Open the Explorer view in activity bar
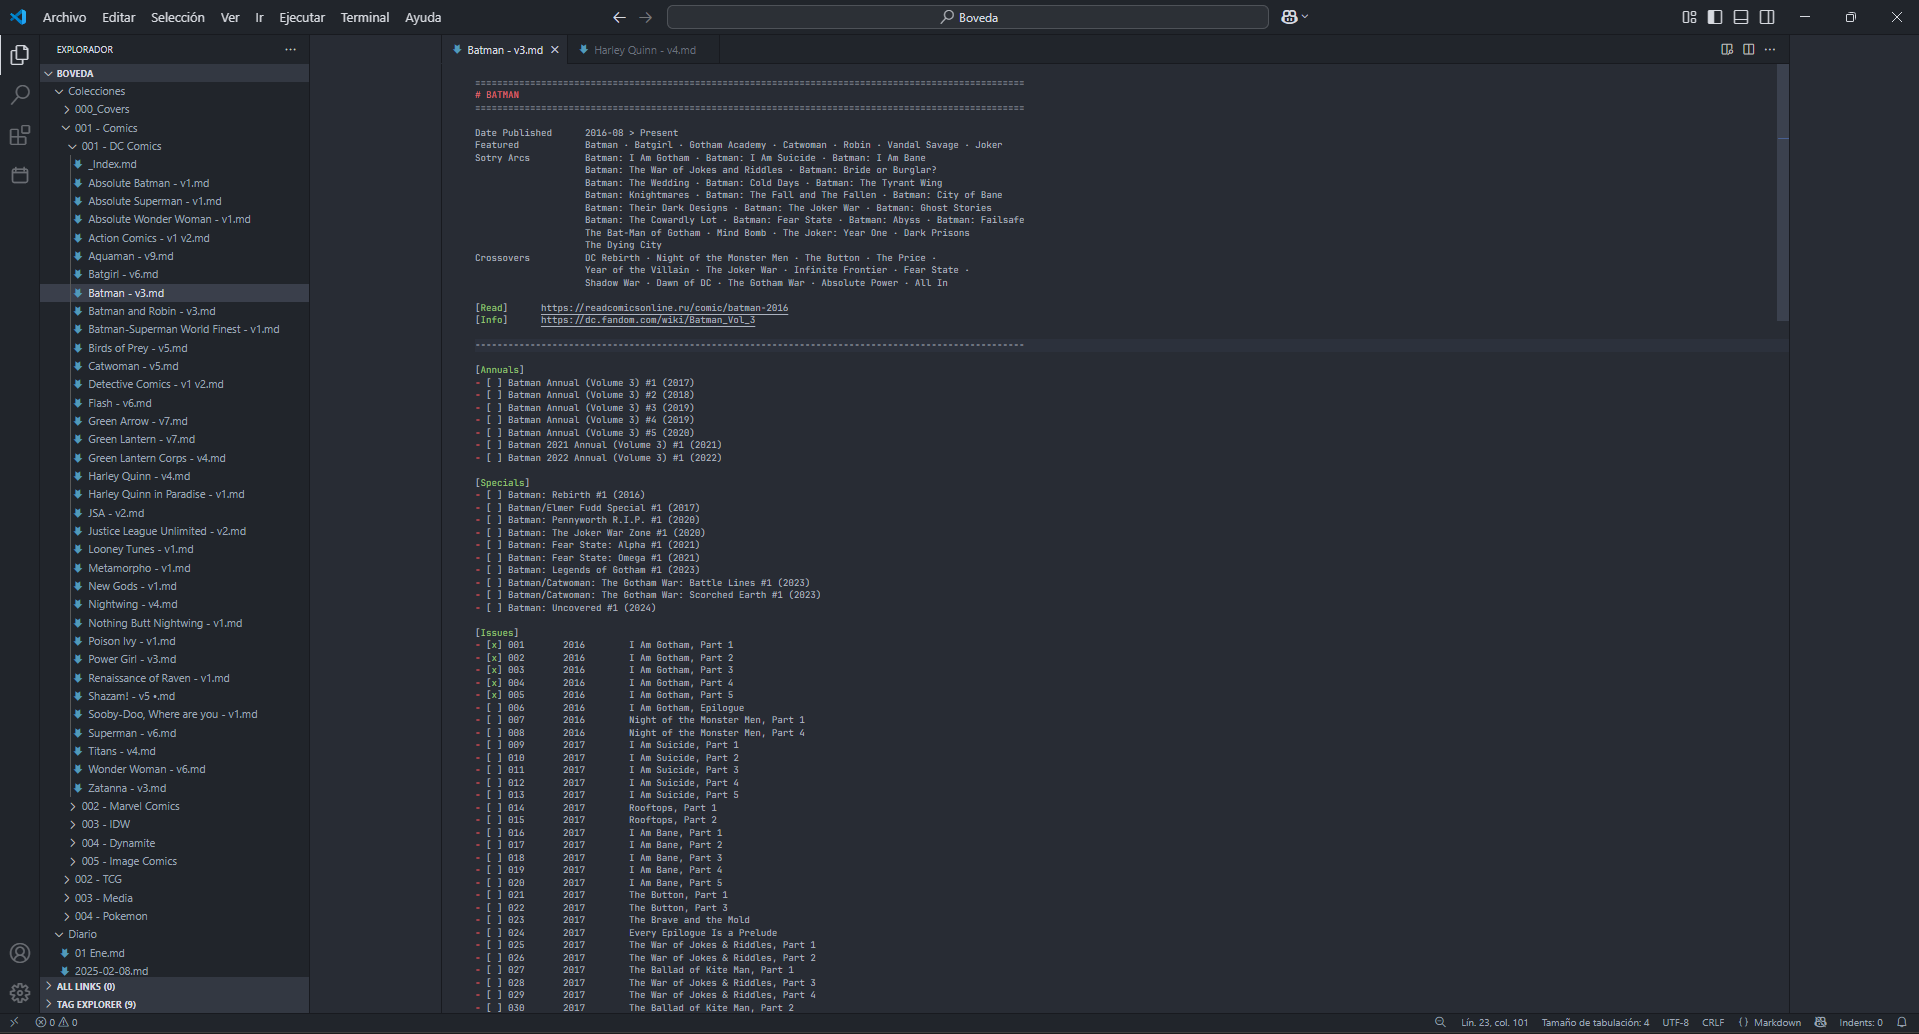This screenshot has width=1919, height=1034. [19, 55]
